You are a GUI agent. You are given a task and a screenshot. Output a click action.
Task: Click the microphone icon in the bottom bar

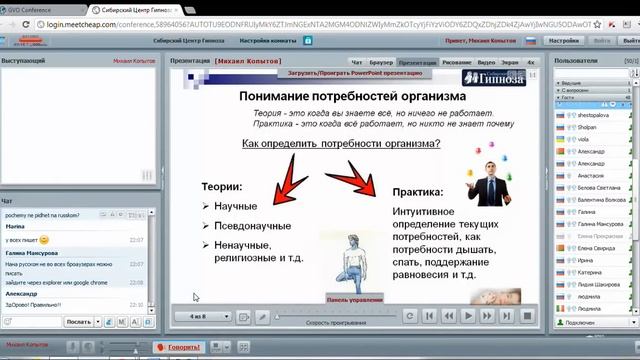point(73,347)
